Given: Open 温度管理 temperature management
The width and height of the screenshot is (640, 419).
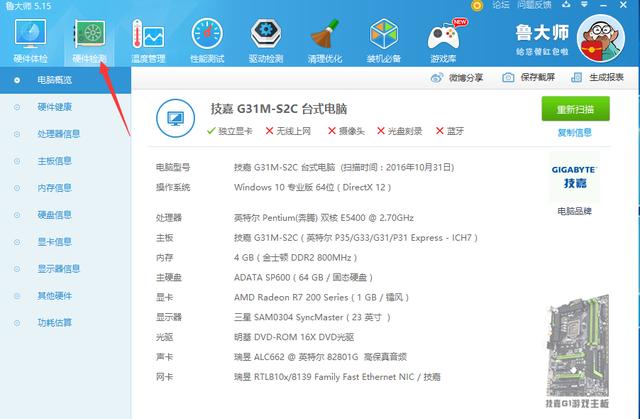Looking at the screenshot, I should click(x=148, y=41).
